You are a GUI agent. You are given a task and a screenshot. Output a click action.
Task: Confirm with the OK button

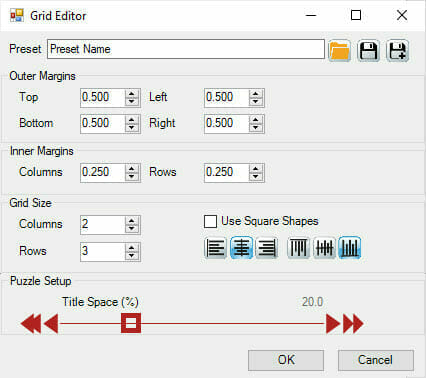click(x=286, y=360)
